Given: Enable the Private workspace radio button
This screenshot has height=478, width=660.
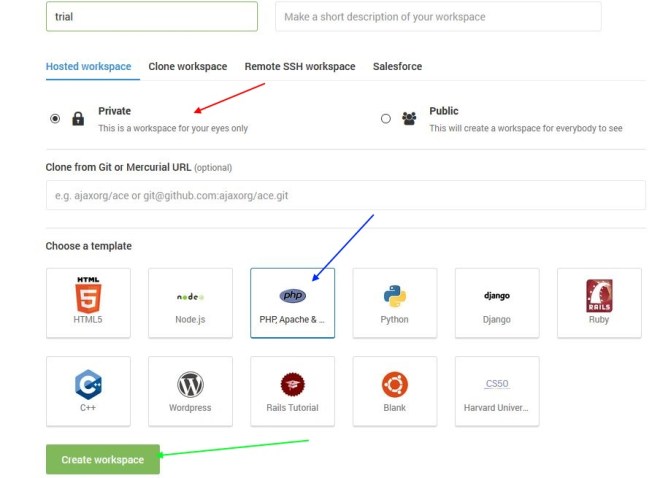Looking at the screenshot, I should tap(55, 119).
